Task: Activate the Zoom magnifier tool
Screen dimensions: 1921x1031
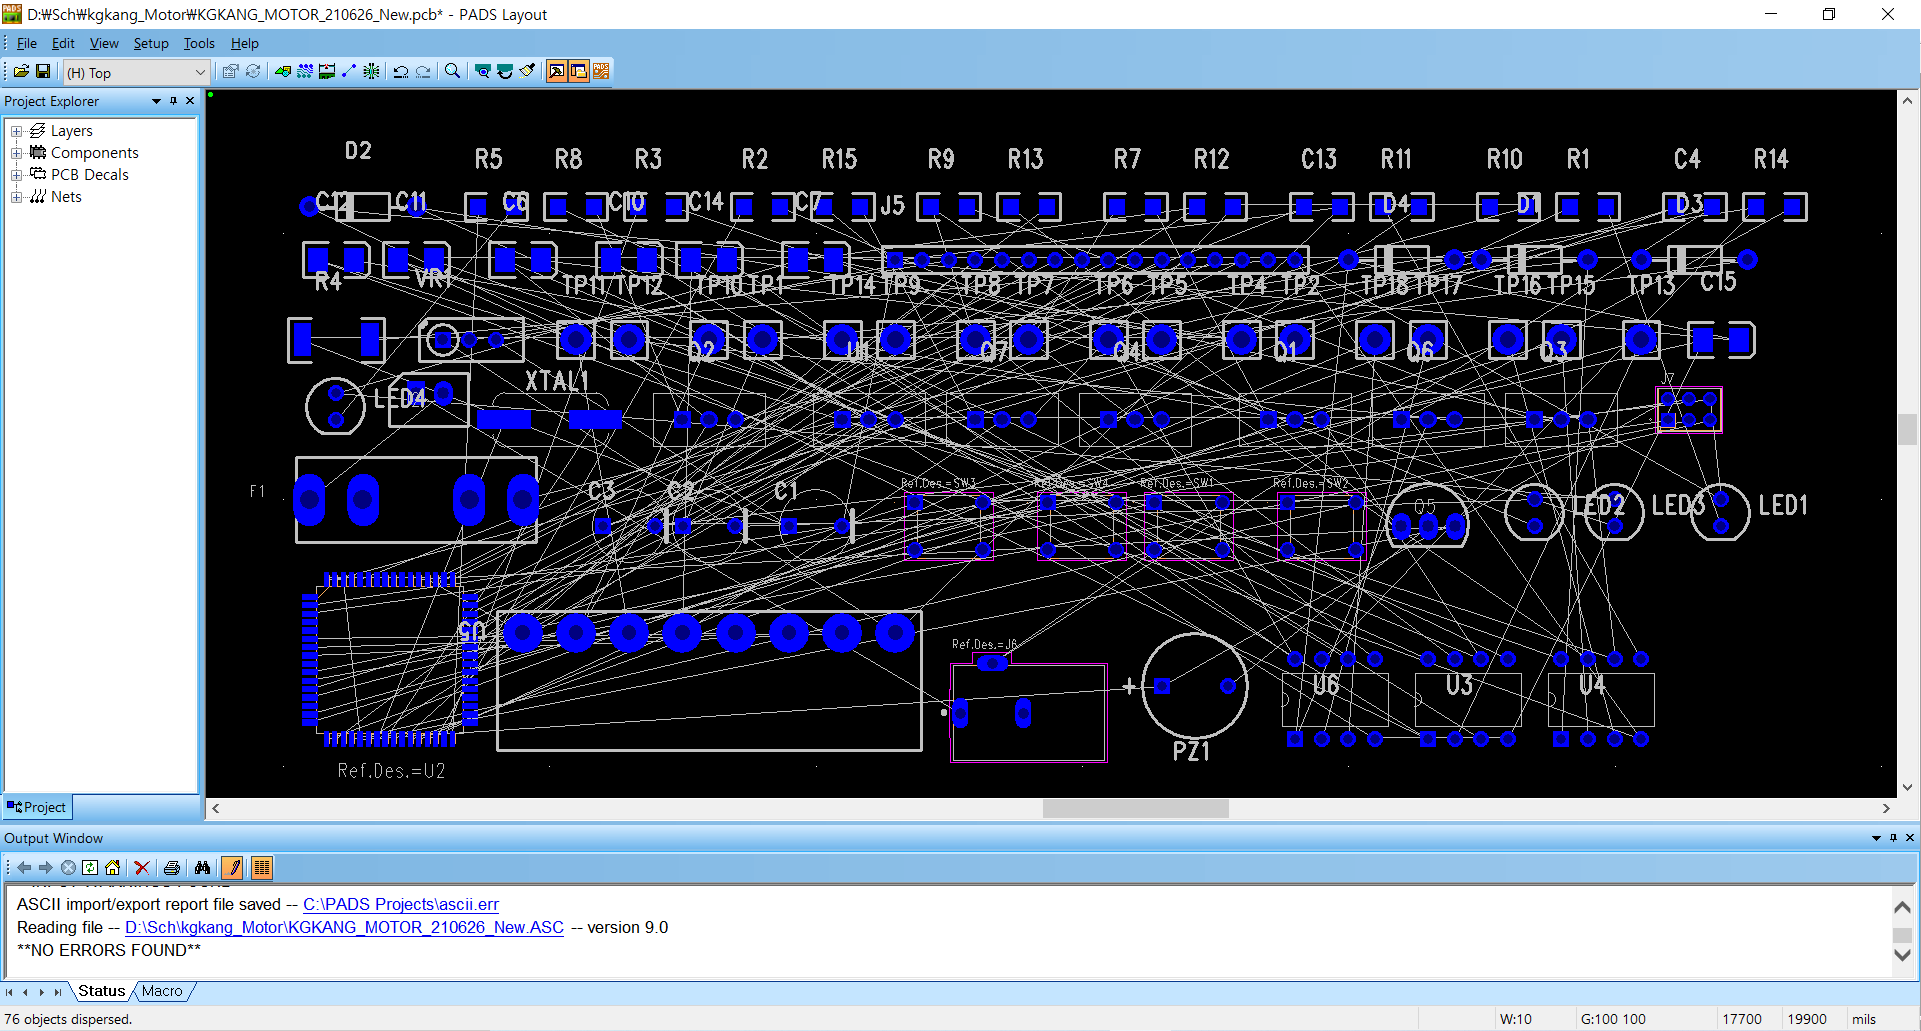Action: click(x=453, y=71)
